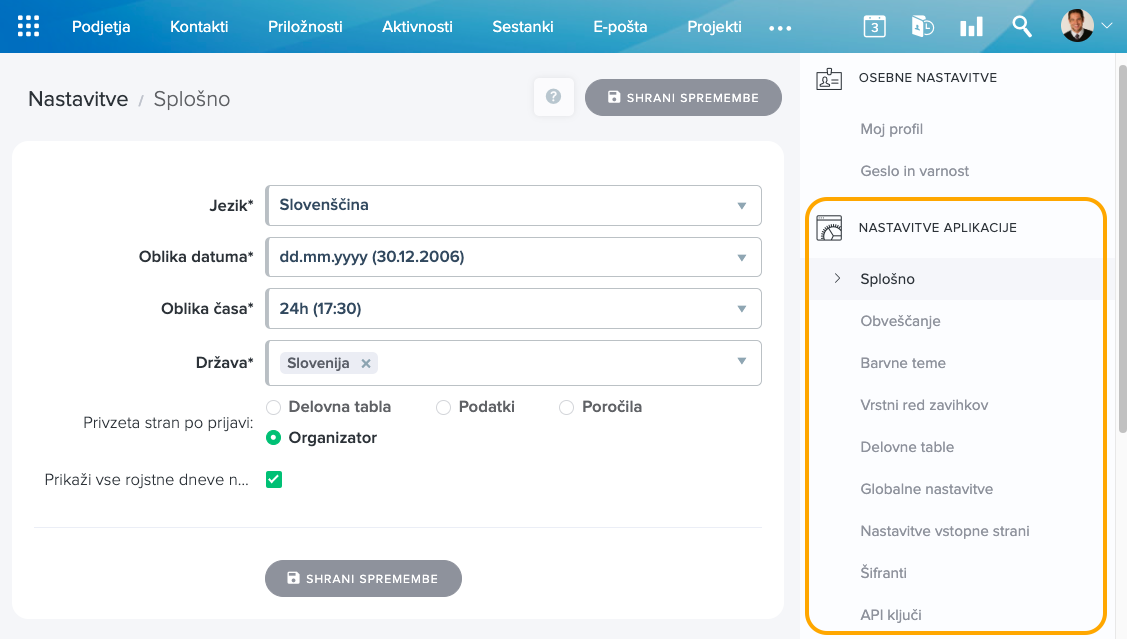Remove the Slovenija country tag
This screenshot has width=1127, height=639.
pyautogui.click(x=366, y=364)
